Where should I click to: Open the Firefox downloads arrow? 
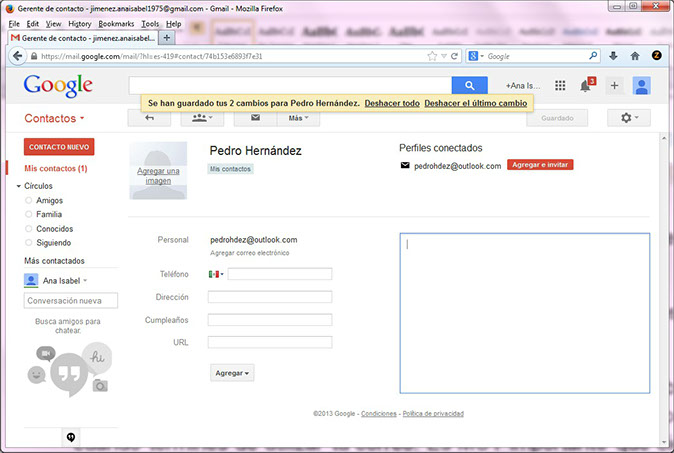click(x=613, y=56)
